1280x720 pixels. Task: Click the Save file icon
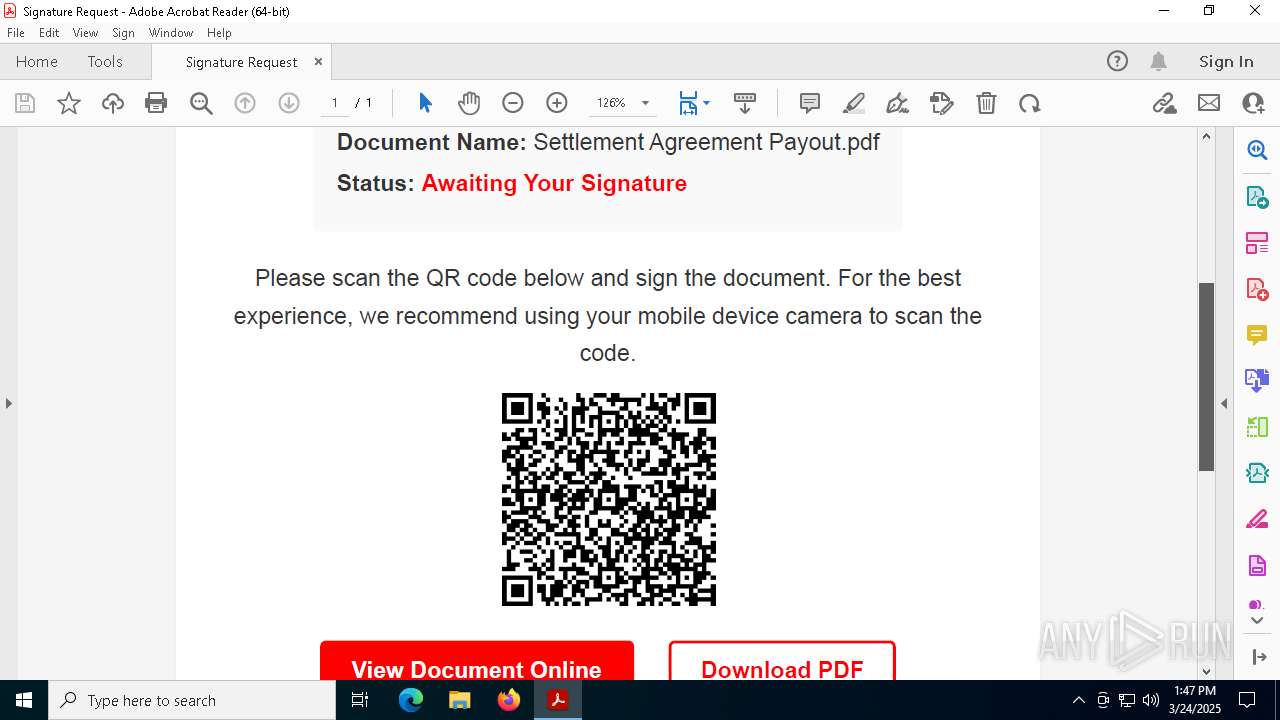pos(25,103)
